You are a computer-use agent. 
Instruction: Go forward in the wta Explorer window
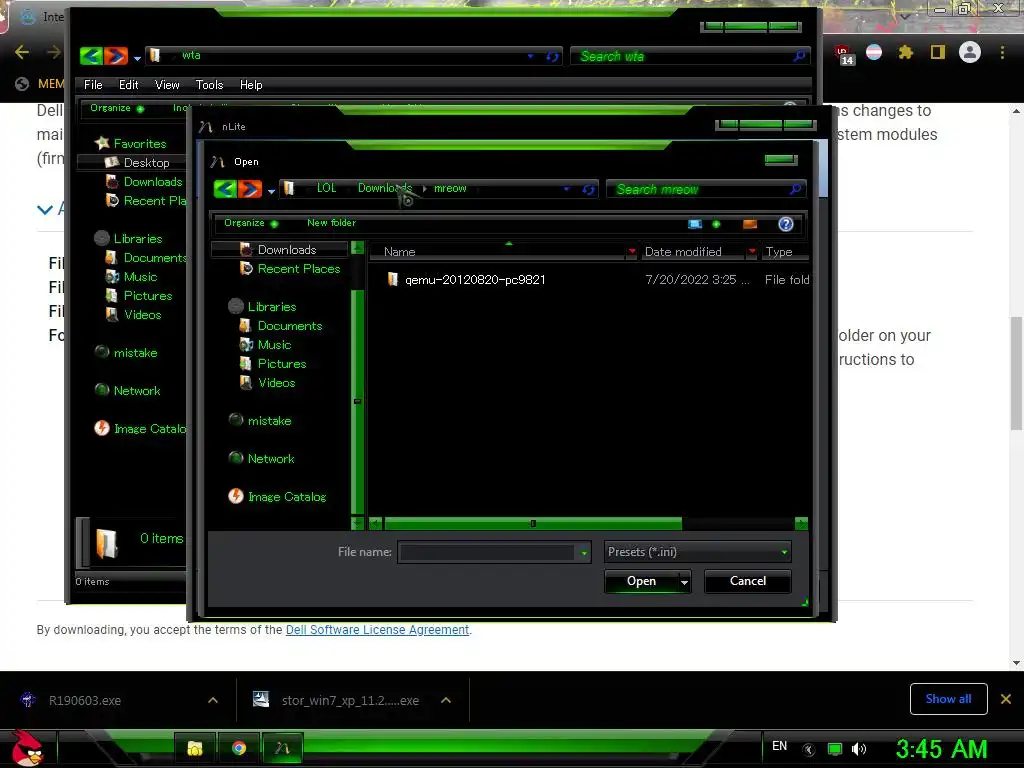click(116, 56)
